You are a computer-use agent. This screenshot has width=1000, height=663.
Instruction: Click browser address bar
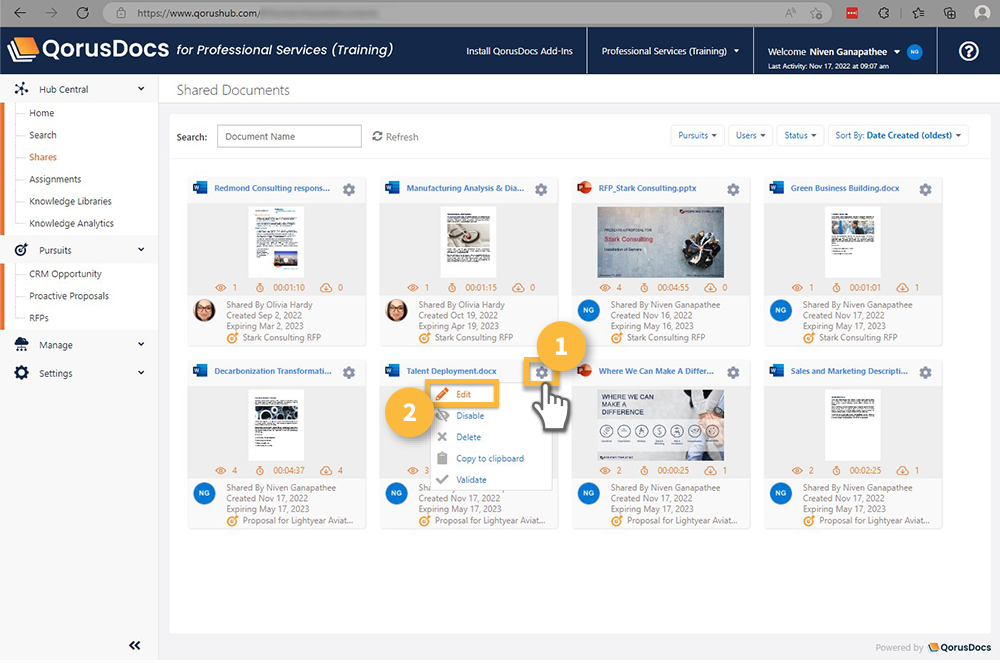[446, 13]
